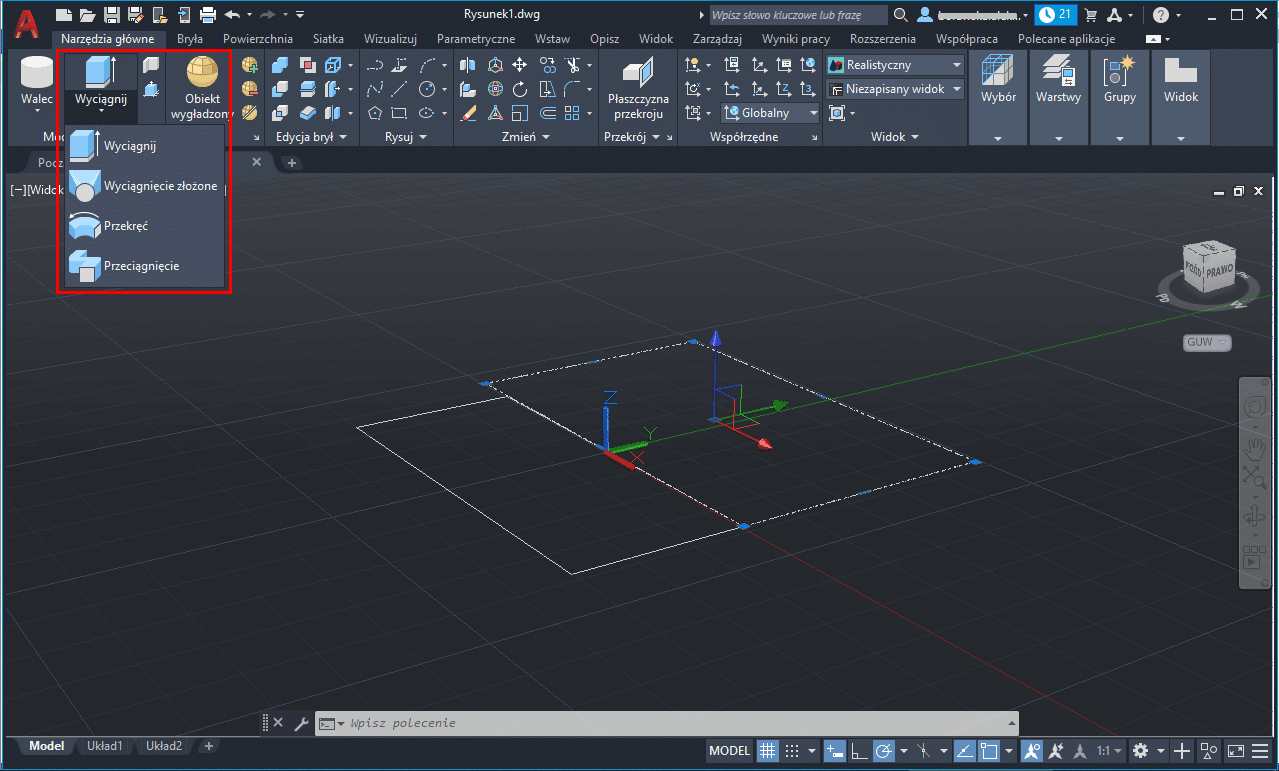Toggle 2D object snap in status bar
1279x771 pixels.
tap(989, 750)
